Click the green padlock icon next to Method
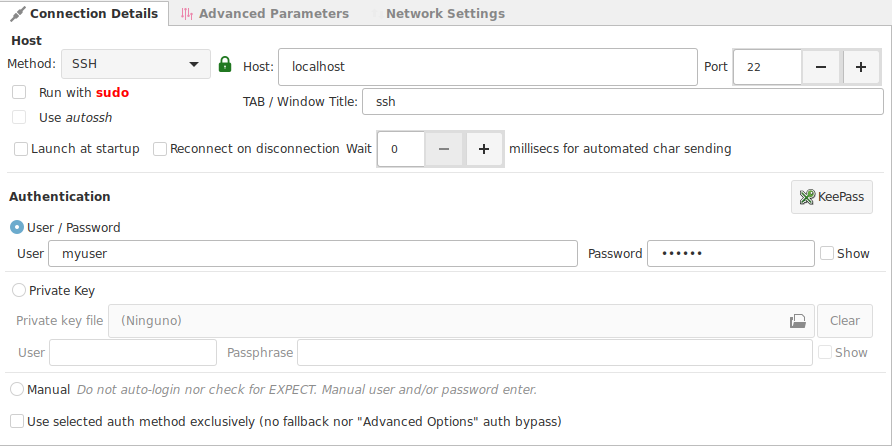892x446 pixels. click(225, 64)
